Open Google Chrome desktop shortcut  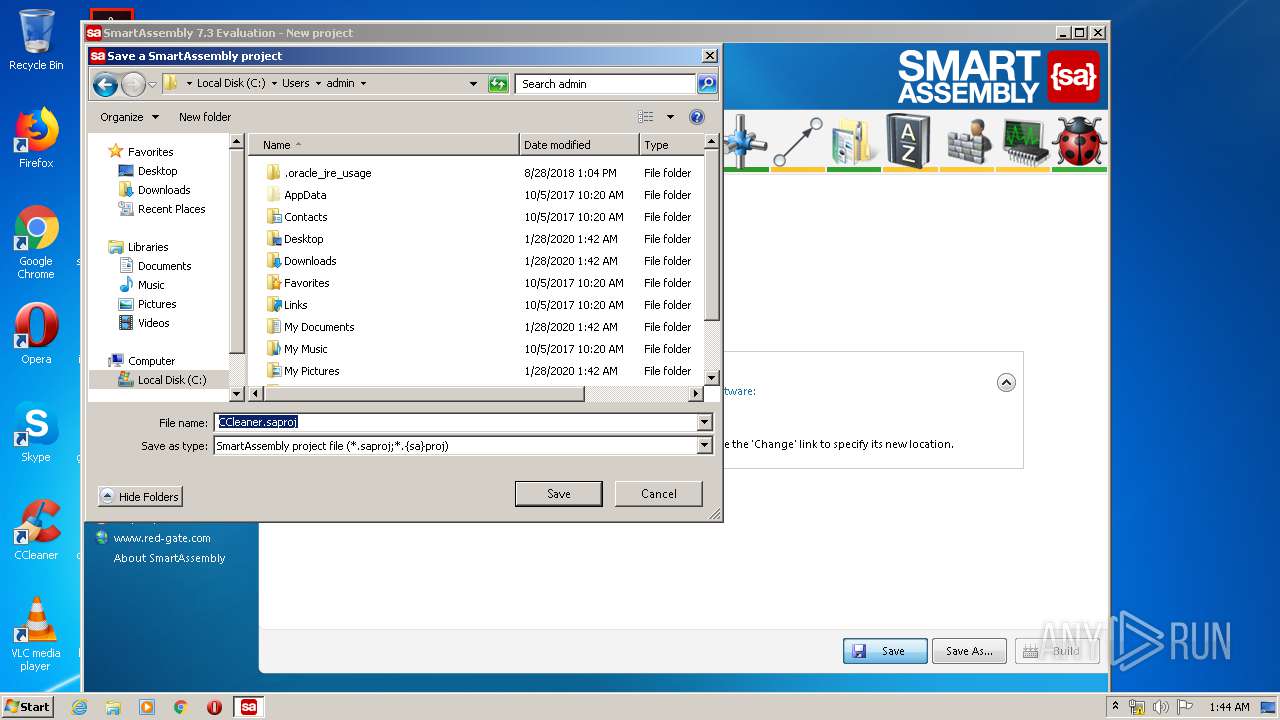coord(36,242)
